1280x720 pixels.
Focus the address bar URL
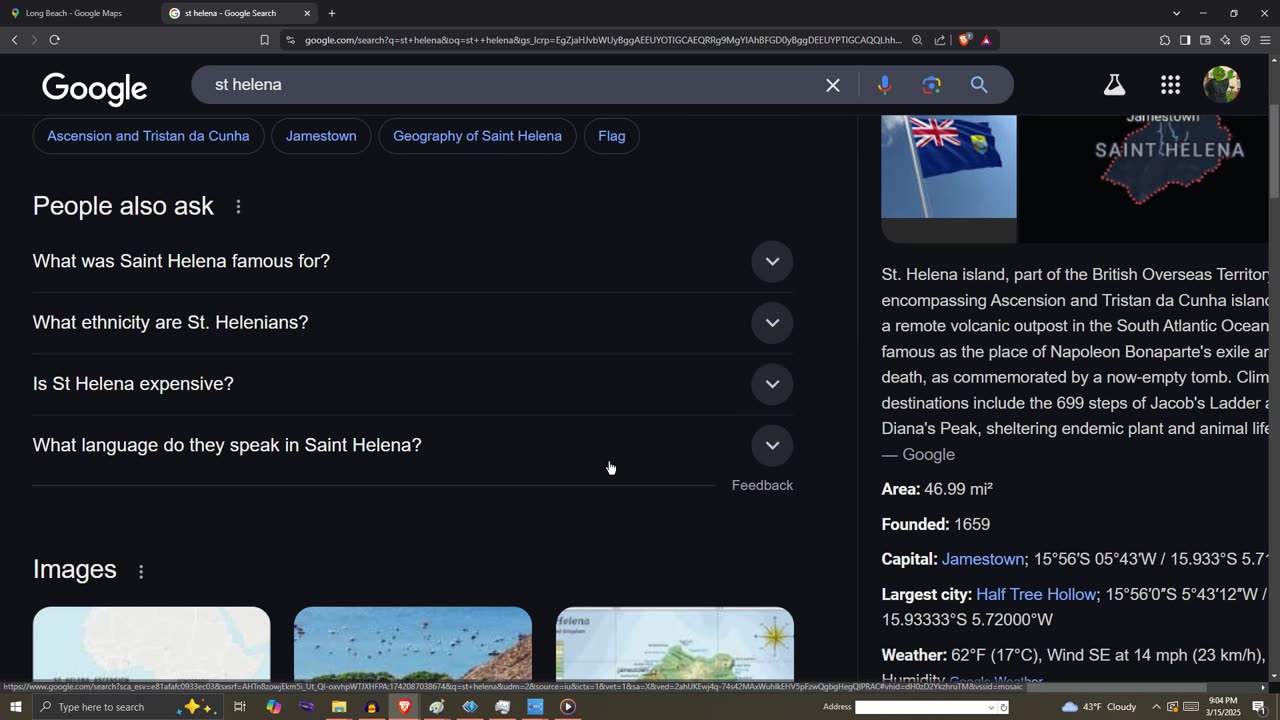pyautogui.click(x=603, y=40)
